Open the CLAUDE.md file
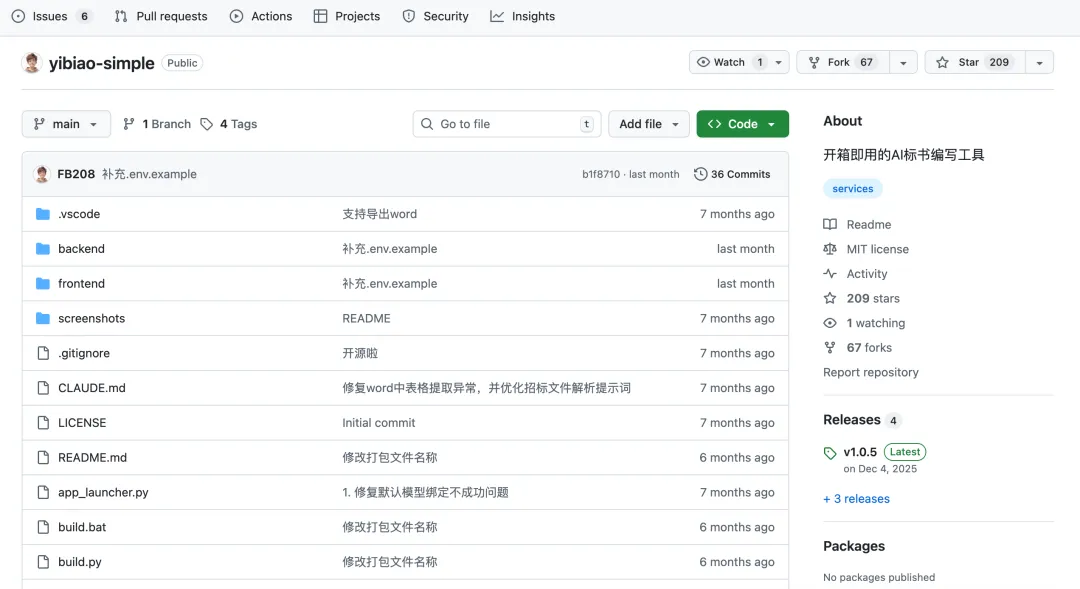Viewport: 1080px width, 589px height. tap(92, 388)
